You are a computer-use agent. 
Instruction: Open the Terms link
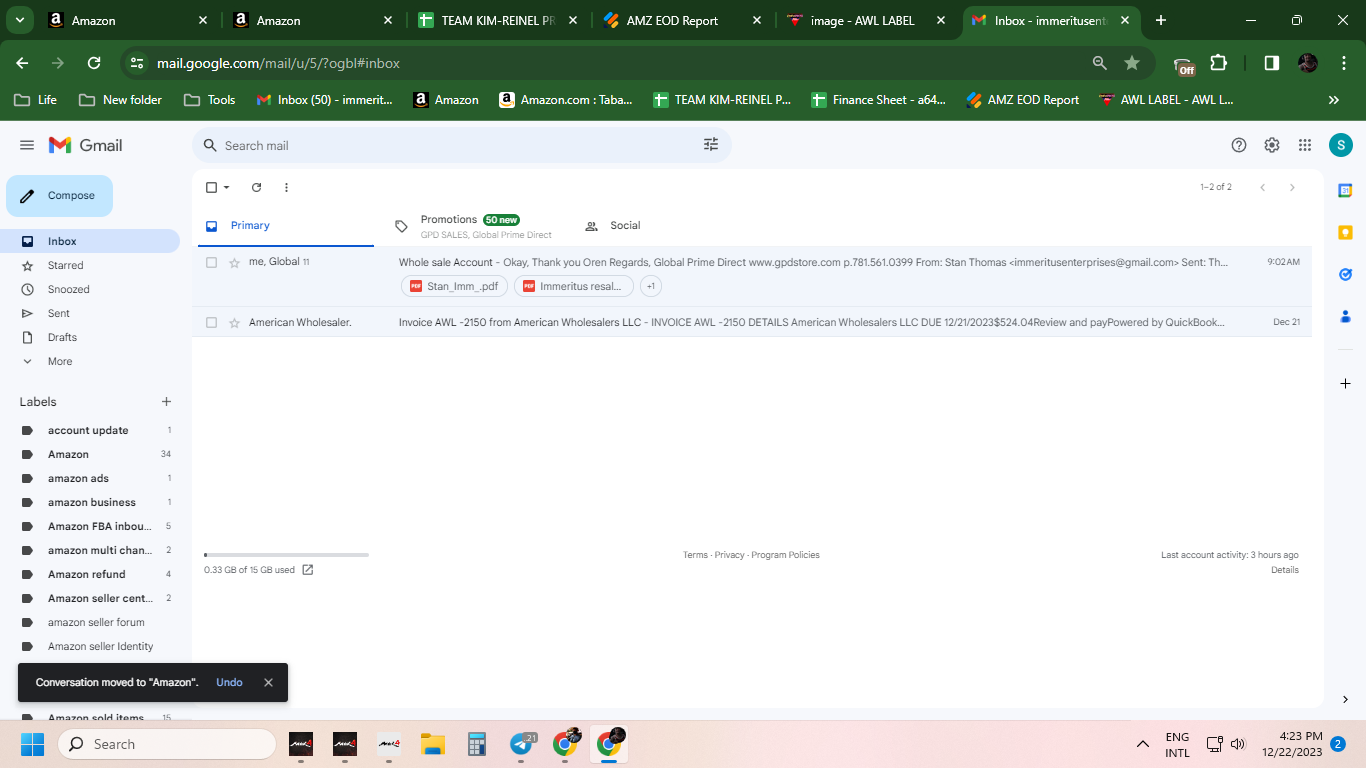(695, 555)
